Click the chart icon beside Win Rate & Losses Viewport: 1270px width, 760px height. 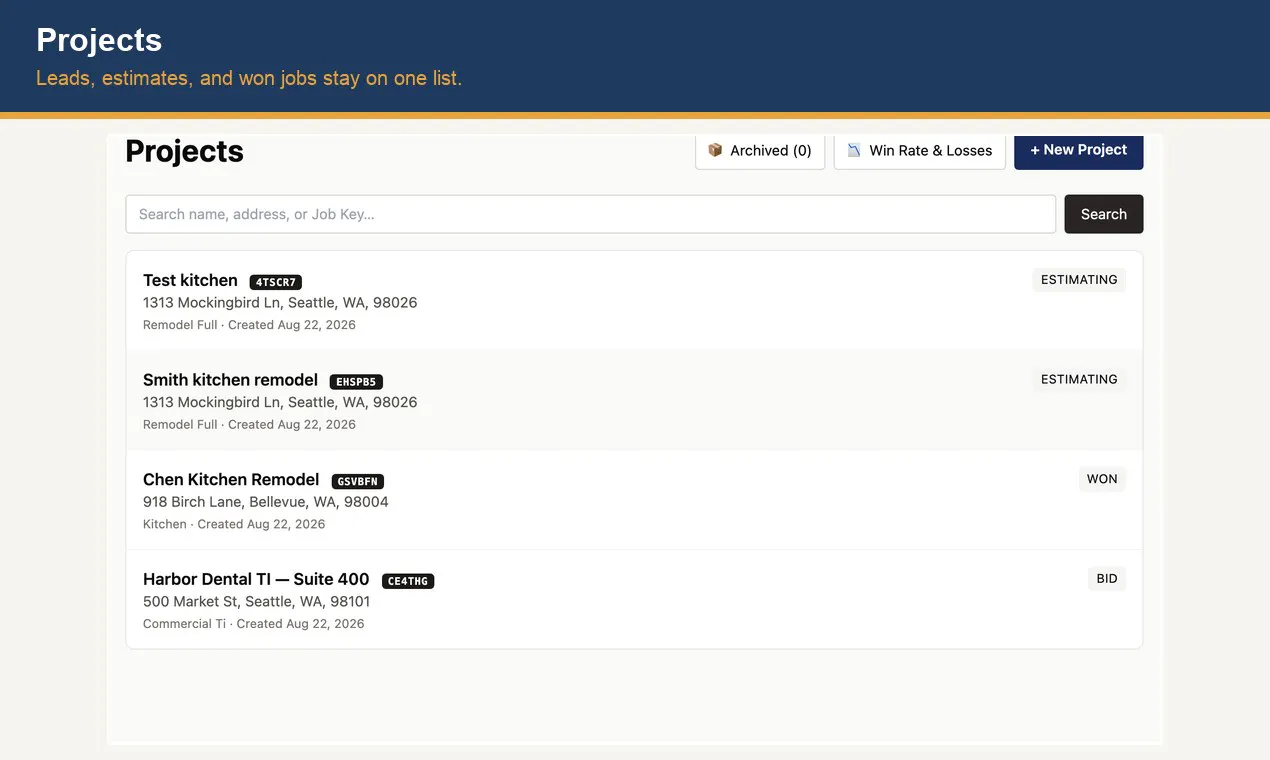(x=854, y=150)
